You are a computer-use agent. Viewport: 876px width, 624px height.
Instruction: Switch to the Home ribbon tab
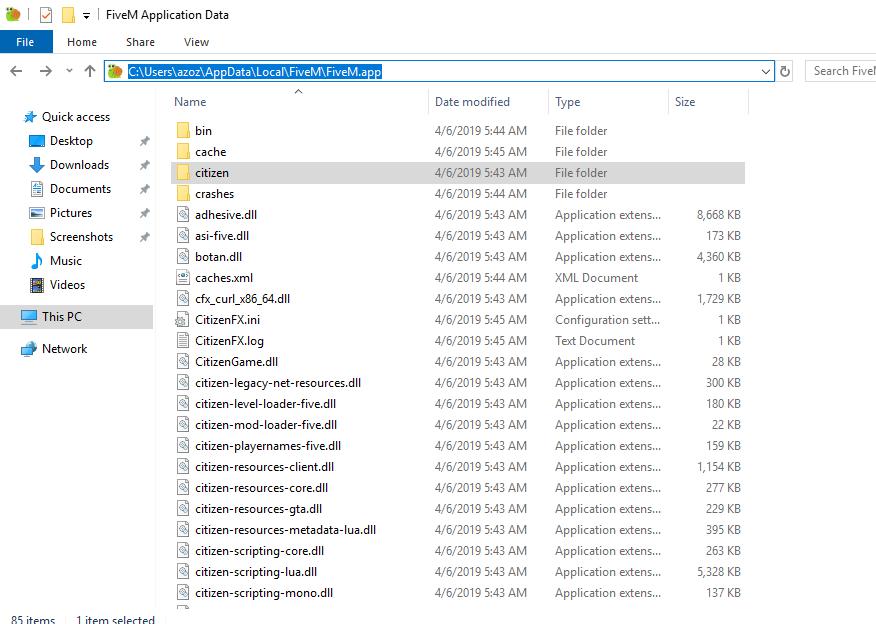click(82, 42)
